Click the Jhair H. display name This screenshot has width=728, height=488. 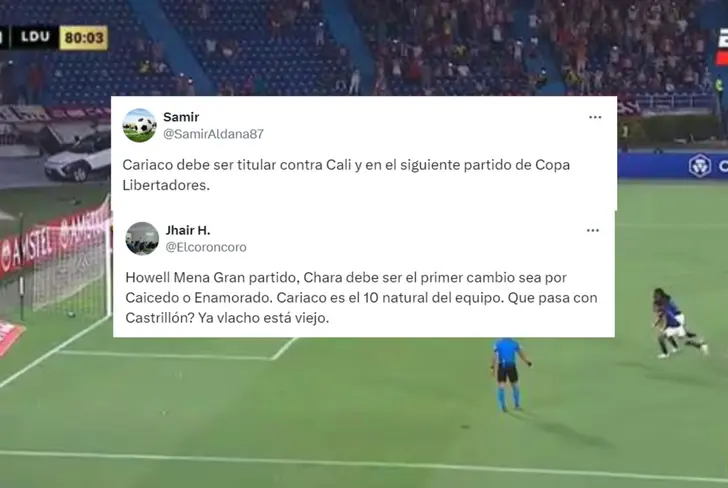tap(188, 230)
